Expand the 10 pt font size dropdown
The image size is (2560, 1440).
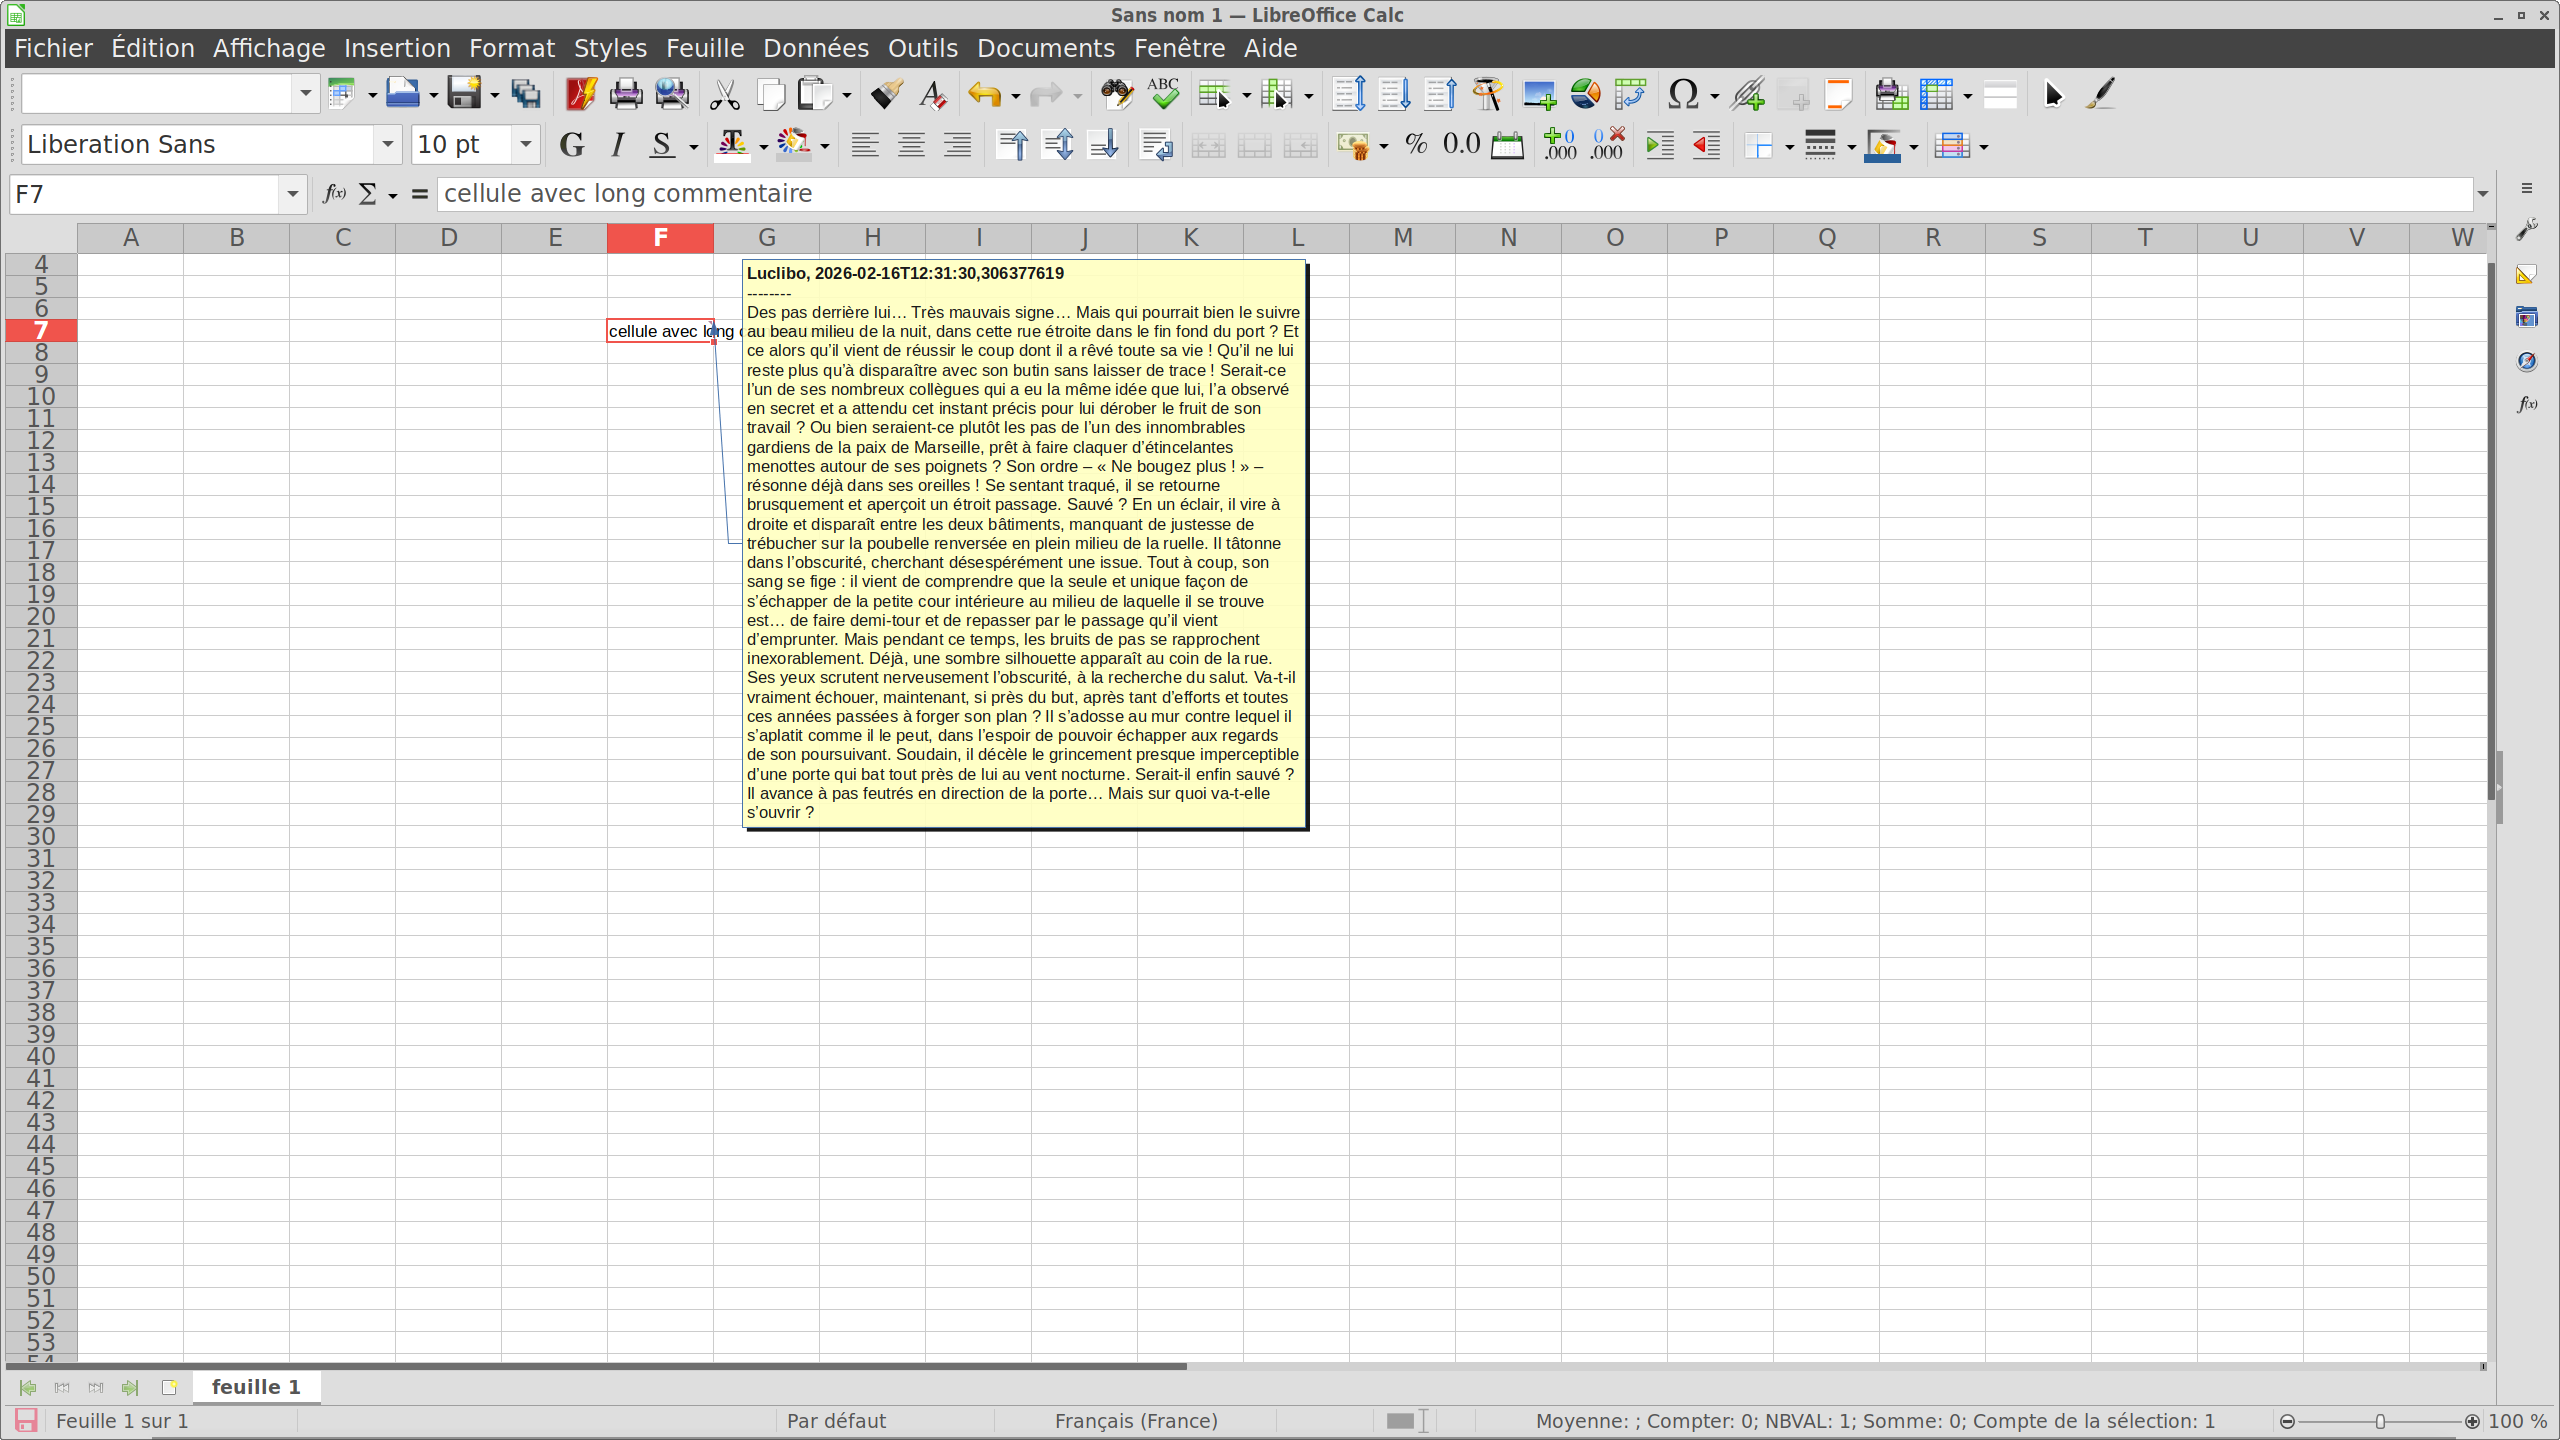(525, 145)
